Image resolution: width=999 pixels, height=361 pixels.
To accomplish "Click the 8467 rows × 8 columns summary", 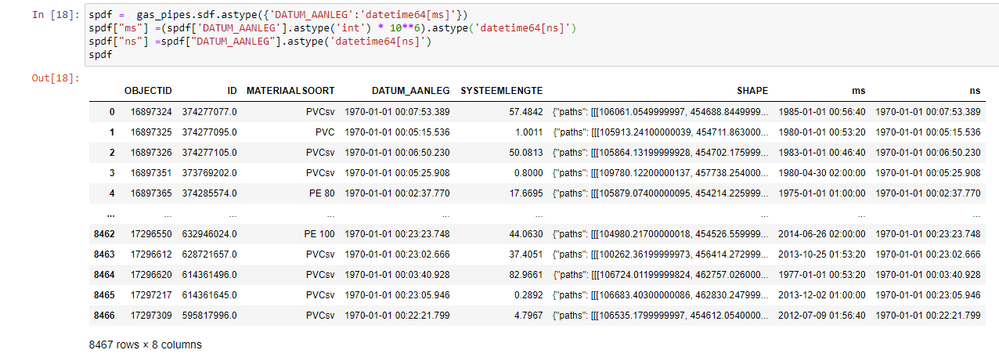I will tap(145, 344).
